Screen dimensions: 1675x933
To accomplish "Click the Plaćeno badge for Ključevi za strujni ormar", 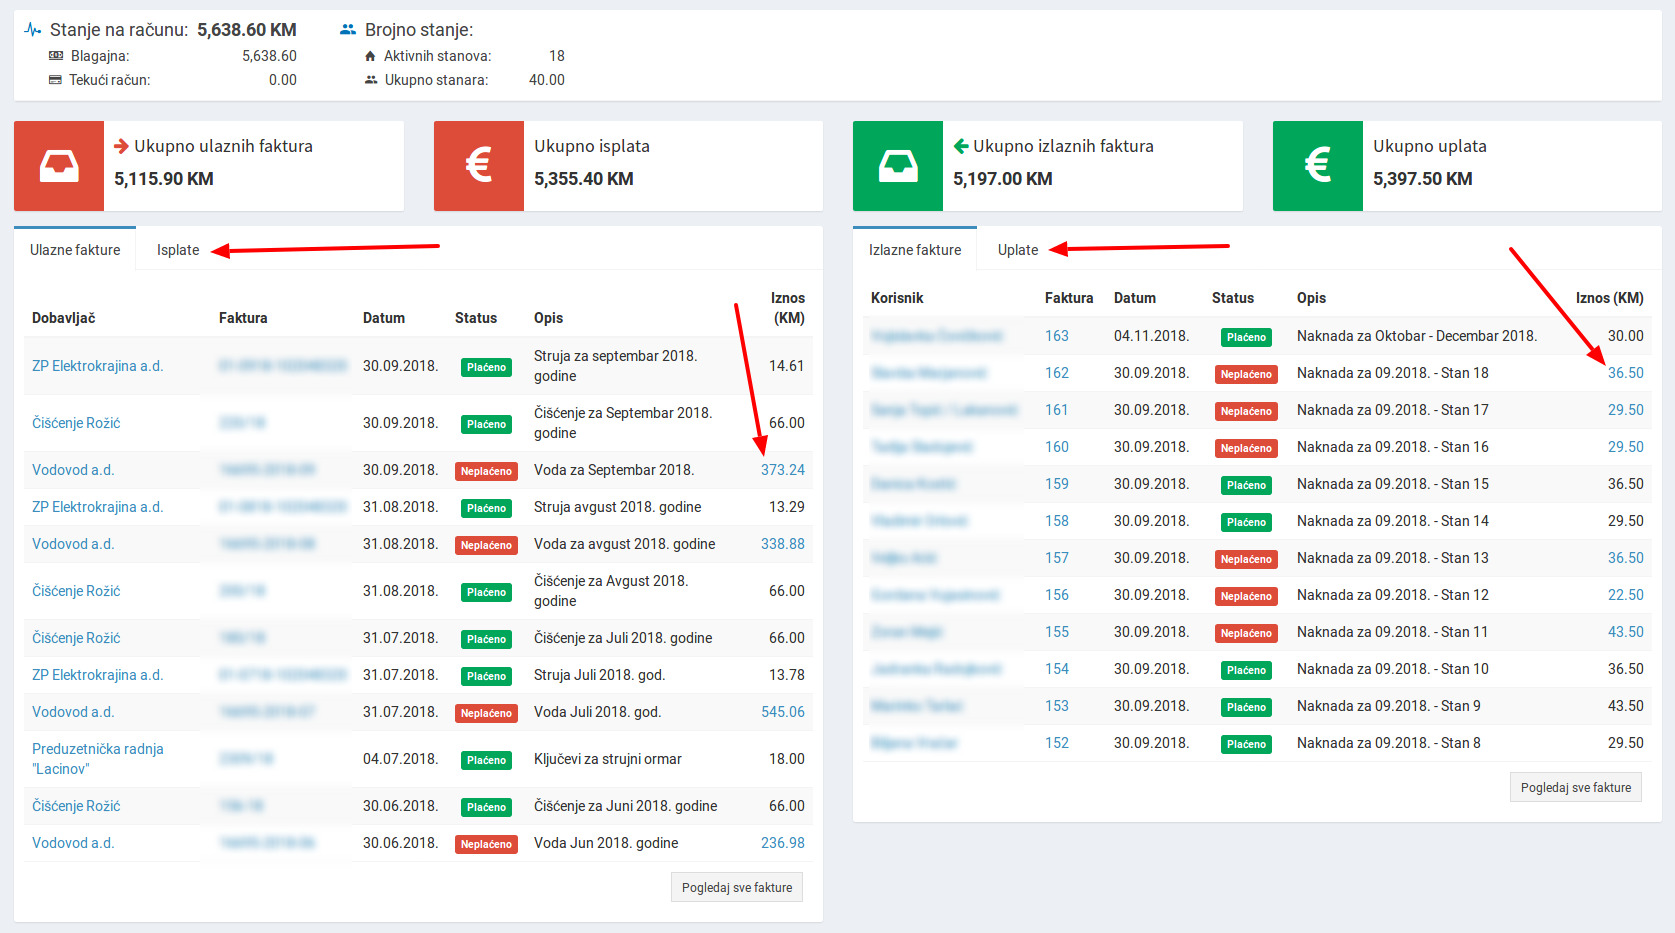I will point(486,760).
